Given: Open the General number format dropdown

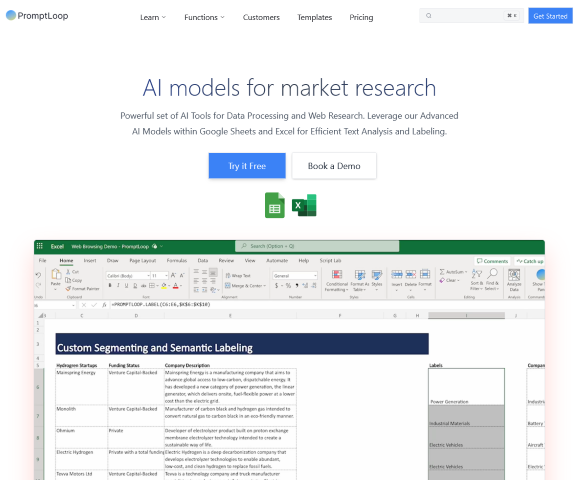Looking at the screenshot, I should (295, 276).
